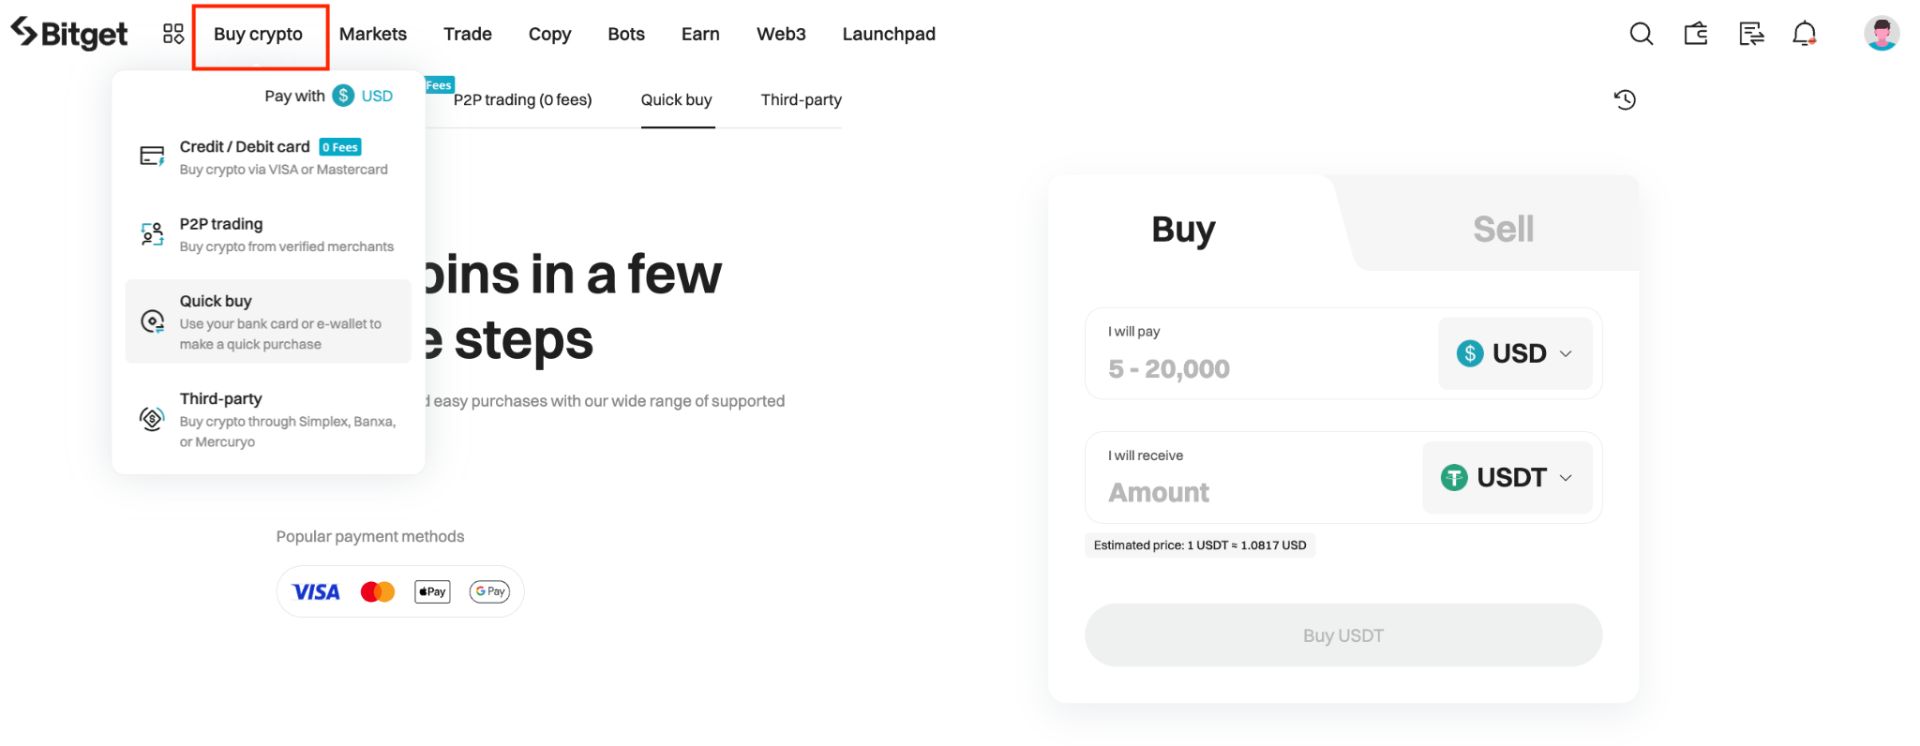Open the user profile avatar

point(1881,33)
